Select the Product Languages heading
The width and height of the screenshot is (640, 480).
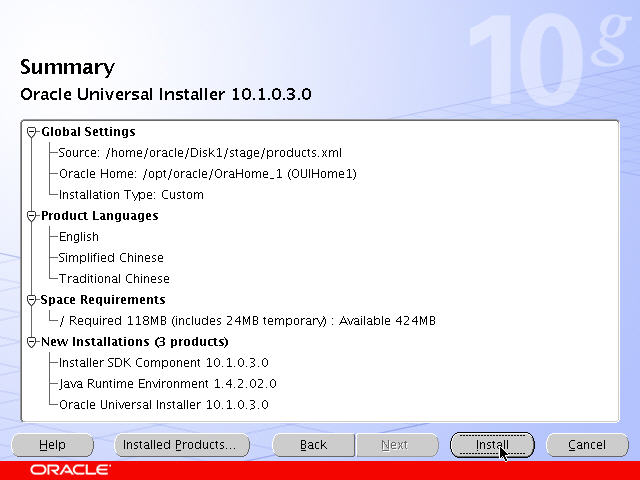(100, 216)
